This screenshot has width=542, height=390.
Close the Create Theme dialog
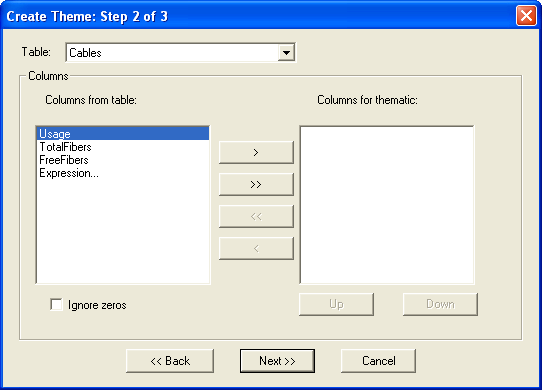click(x=526, y=16)
